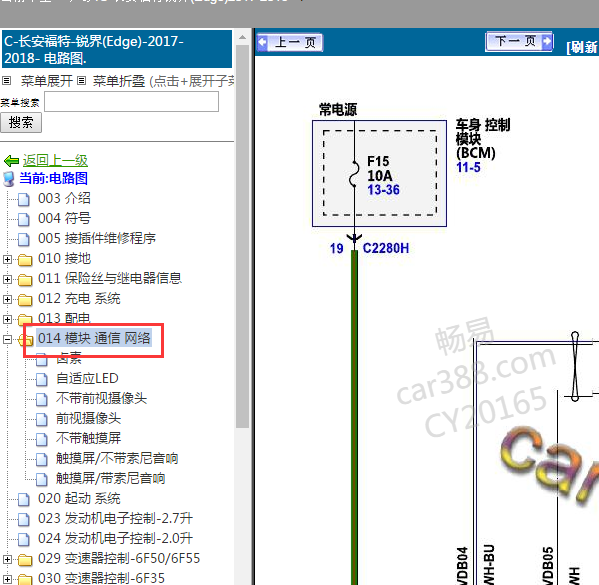This screenshot has height=585, width=599.
Task: Click the C2280H connector label
Action: point(386,248)
